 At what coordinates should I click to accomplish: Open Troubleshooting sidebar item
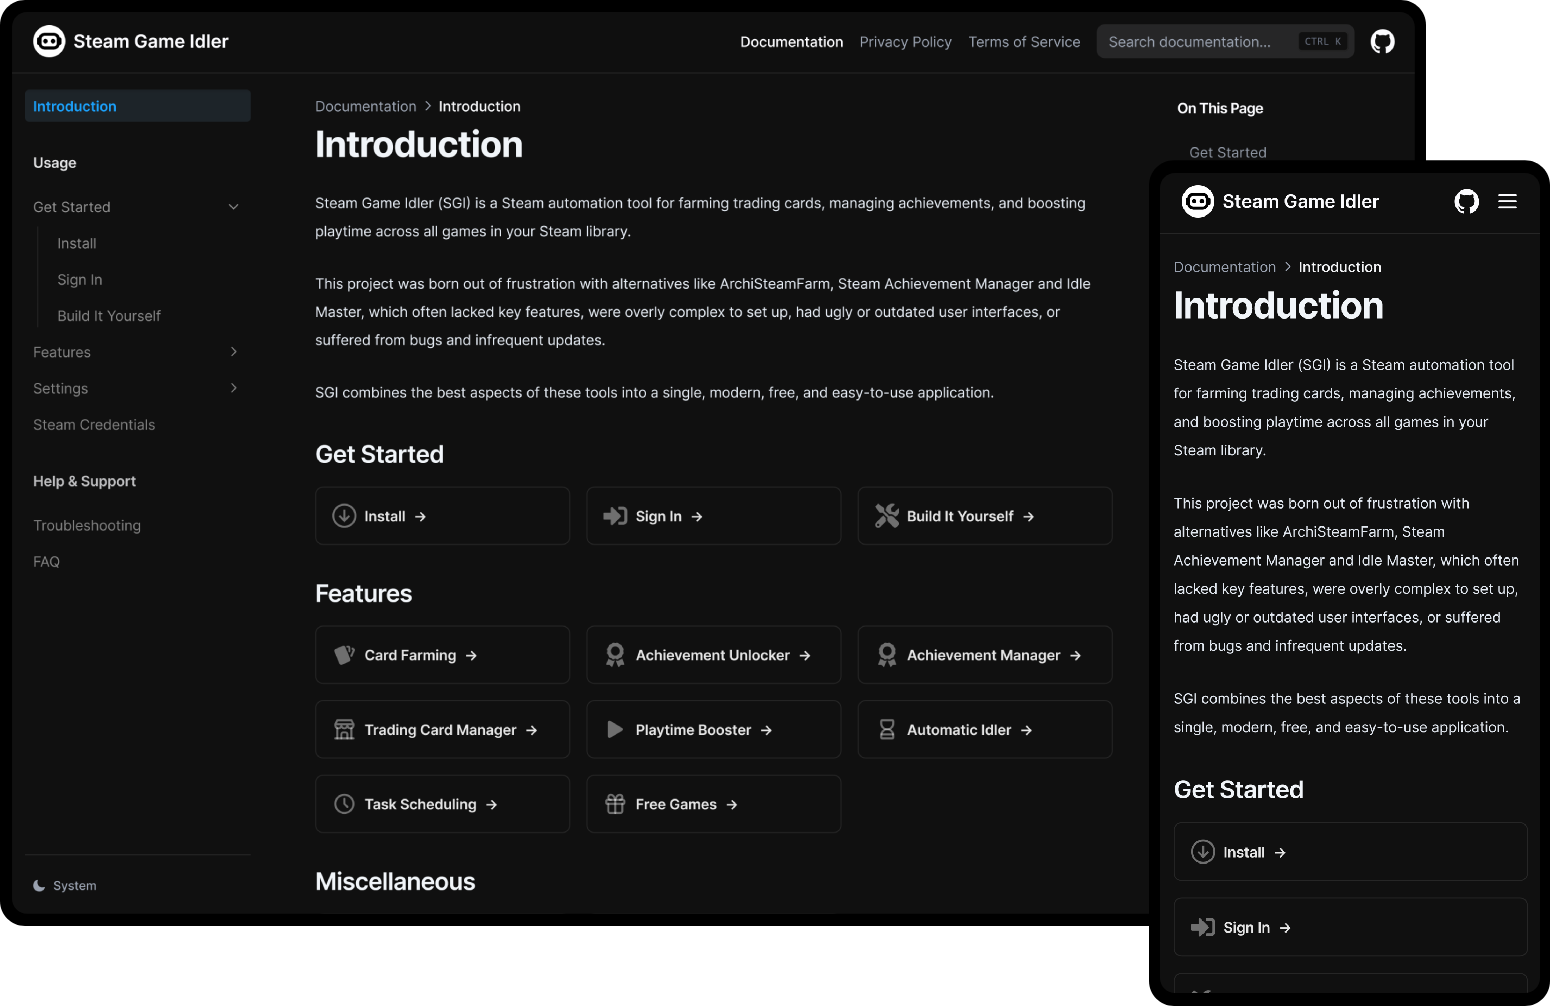click(87, 526)
